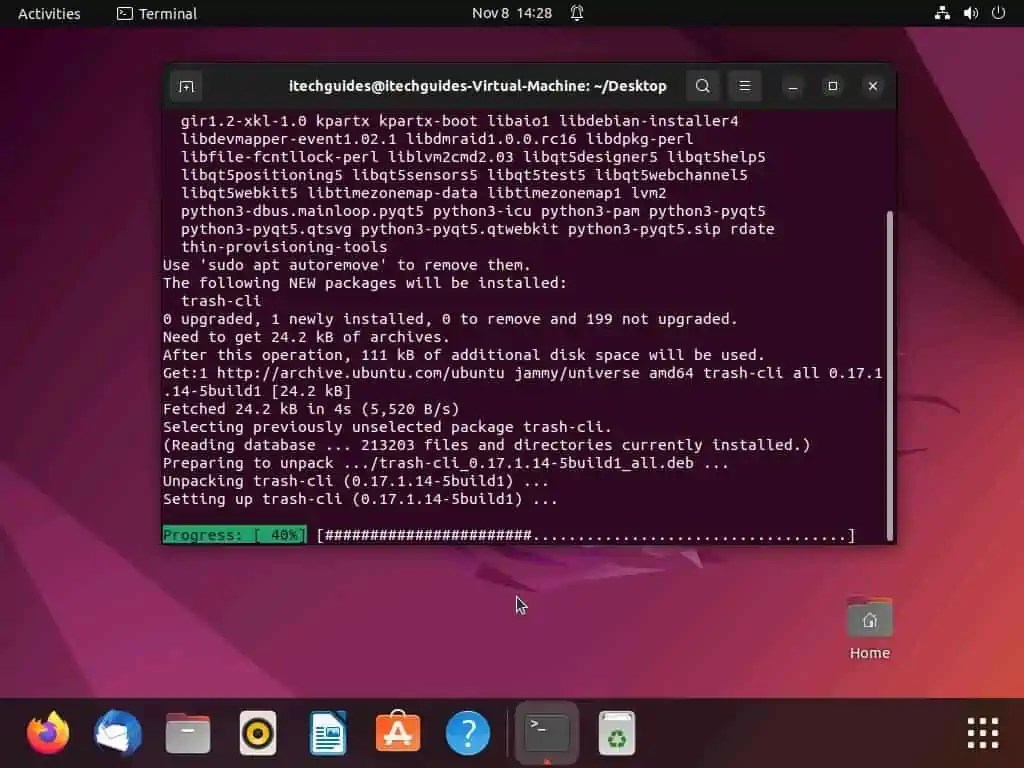Open the terminal hamburger menu
Viewport: 1024px width, 768px height.
pyautogui.click(x=744, y=86)
